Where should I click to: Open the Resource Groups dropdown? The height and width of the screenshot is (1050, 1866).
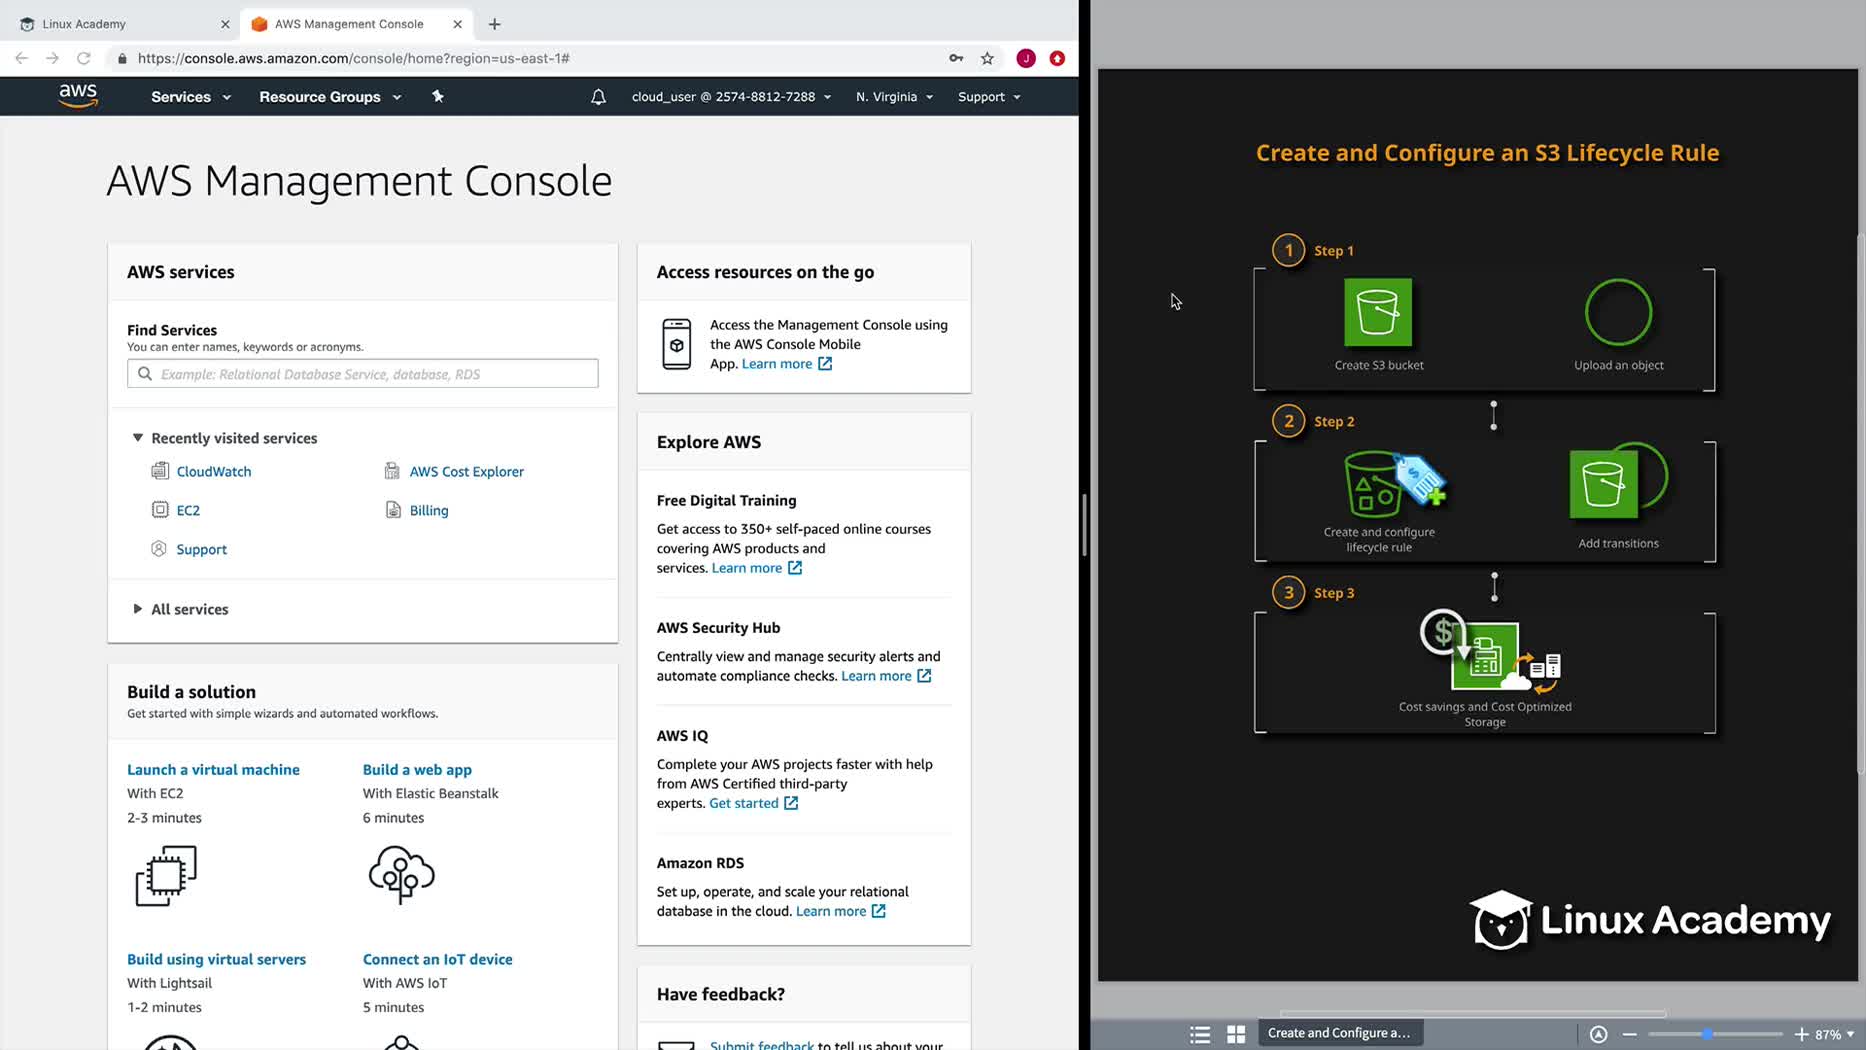pyautogui.click(x=330, y=97)
